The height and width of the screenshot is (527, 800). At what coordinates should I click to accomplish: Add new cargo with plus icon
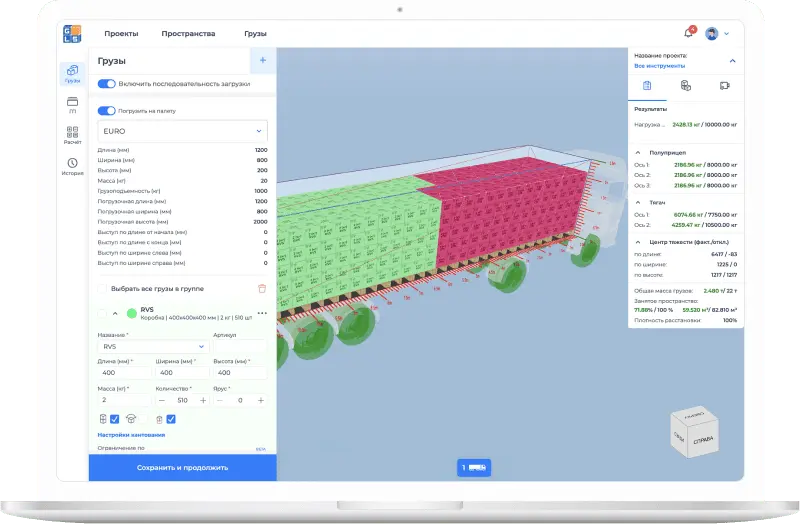coord(263,61)
